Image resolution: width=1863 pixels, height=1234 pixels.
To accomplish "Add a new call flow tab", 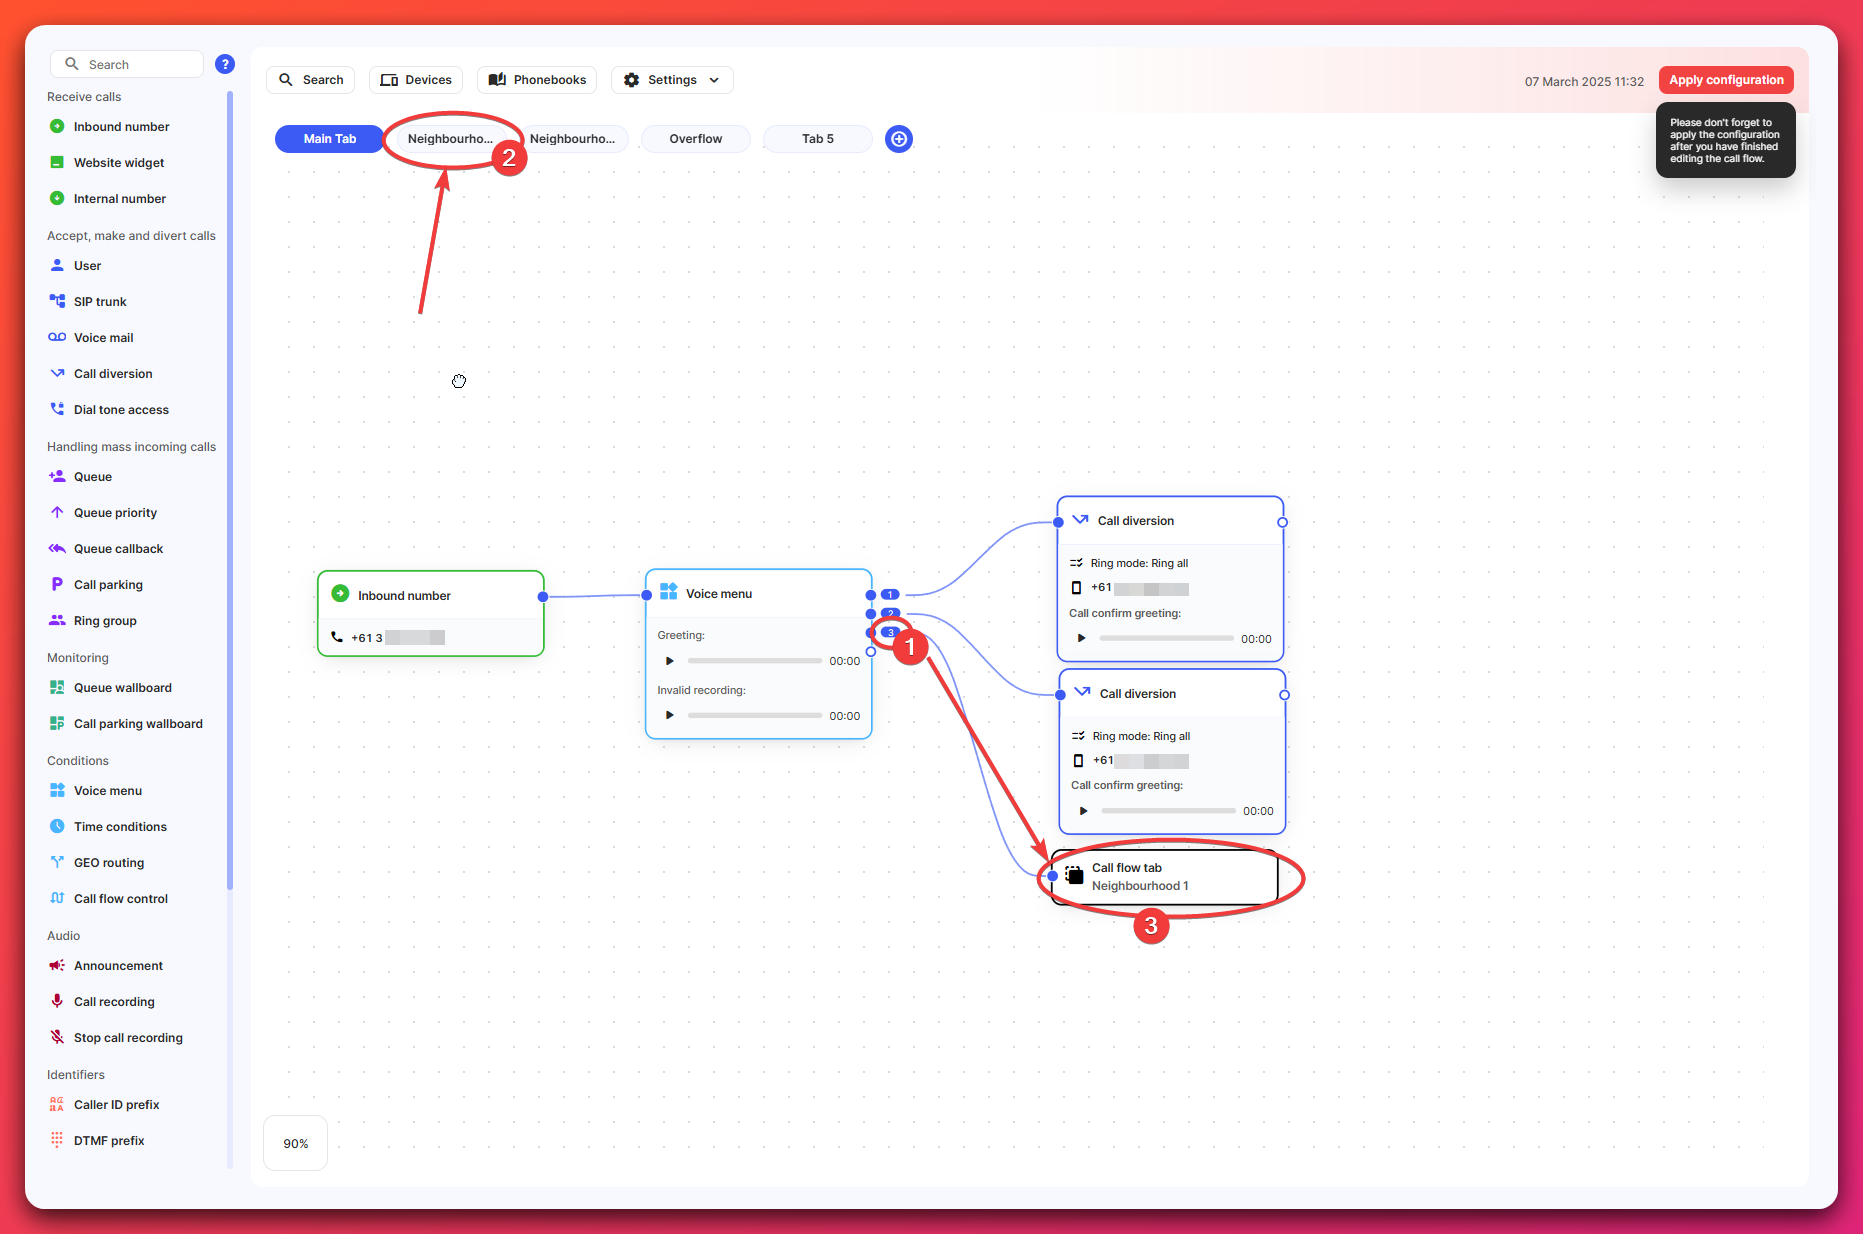I will (899, 139).
